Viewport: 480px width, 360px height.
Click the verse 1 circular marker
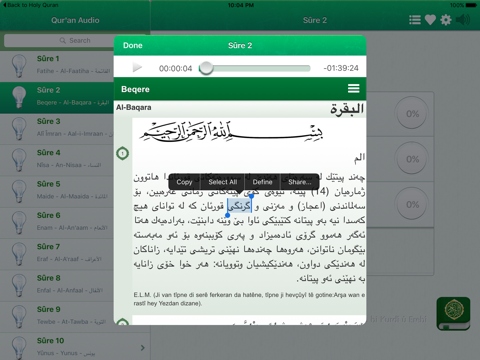click(x=122, y=153)
